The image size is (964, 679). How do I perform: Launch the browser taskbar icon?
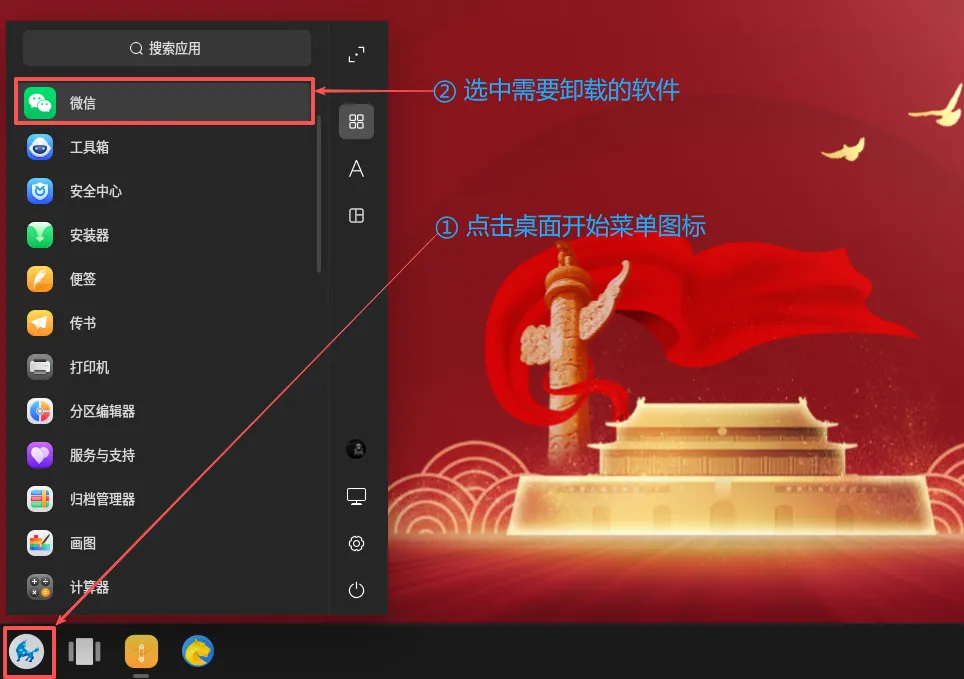198,651
